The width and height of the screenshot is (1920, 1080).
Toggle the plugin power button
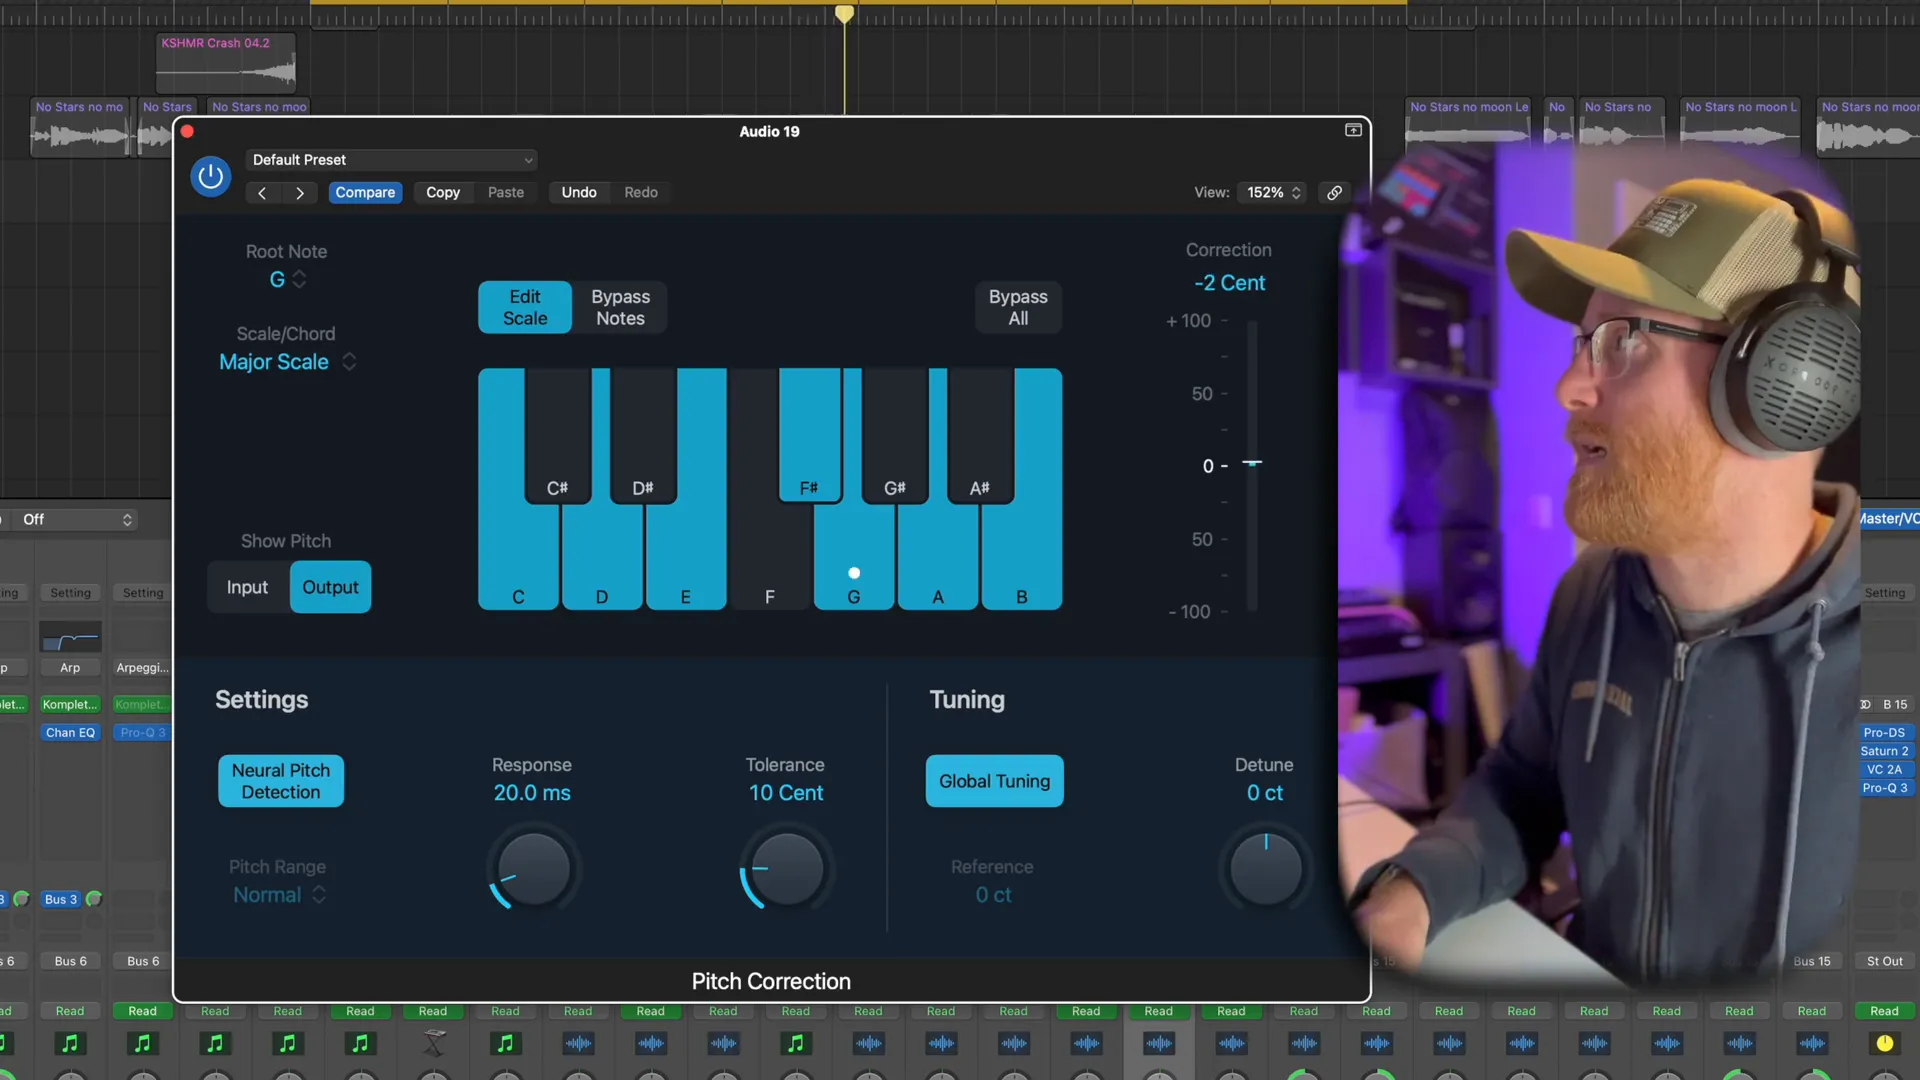[210, 177]
